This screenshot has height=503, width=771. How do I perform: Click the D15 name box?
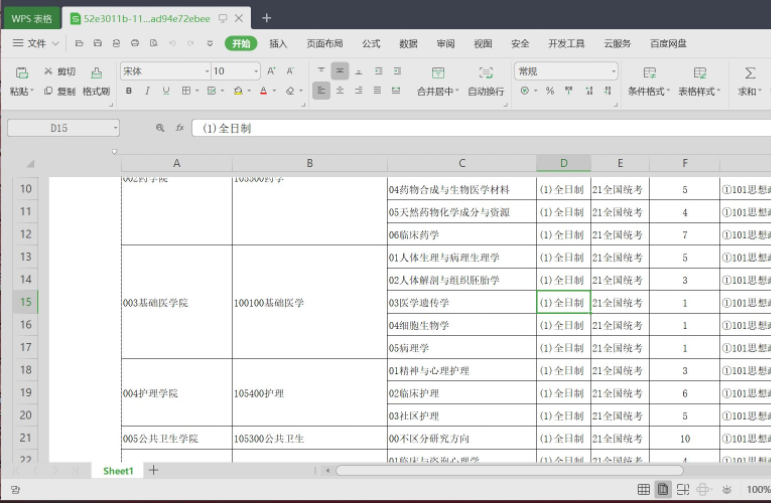[x=63, y=128]
